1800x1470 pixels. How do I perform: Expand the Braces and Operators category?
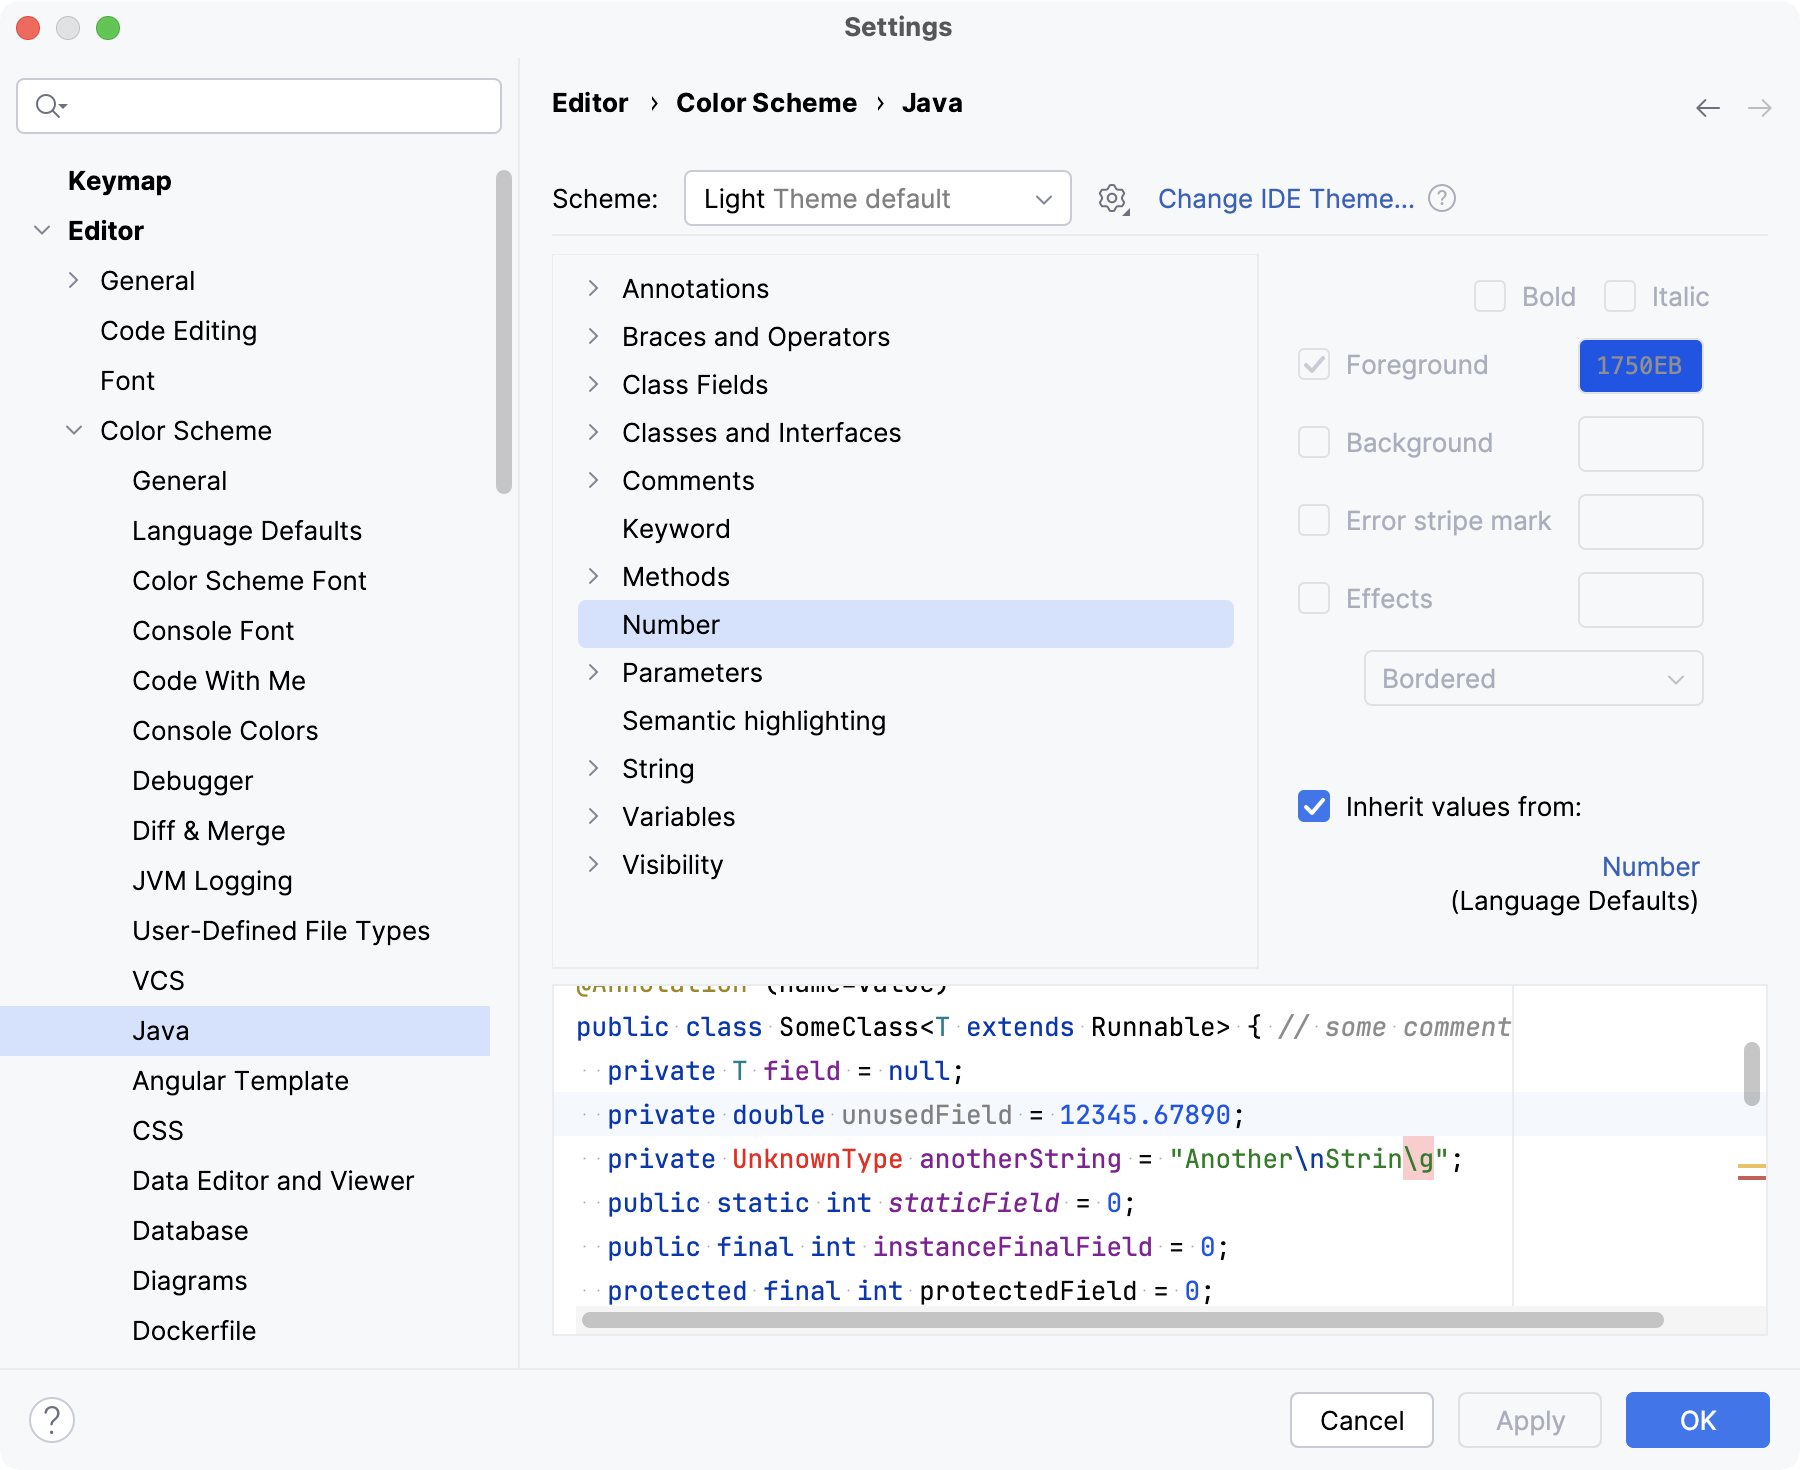(593, 337)
